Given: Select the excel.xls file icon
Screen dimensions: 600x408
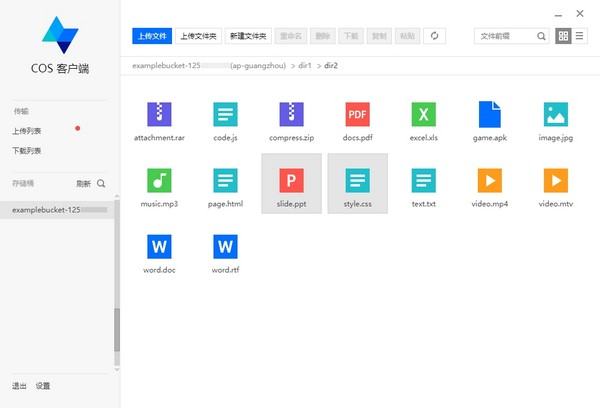Looking at the screenshot, I should [x=424, y=114].
